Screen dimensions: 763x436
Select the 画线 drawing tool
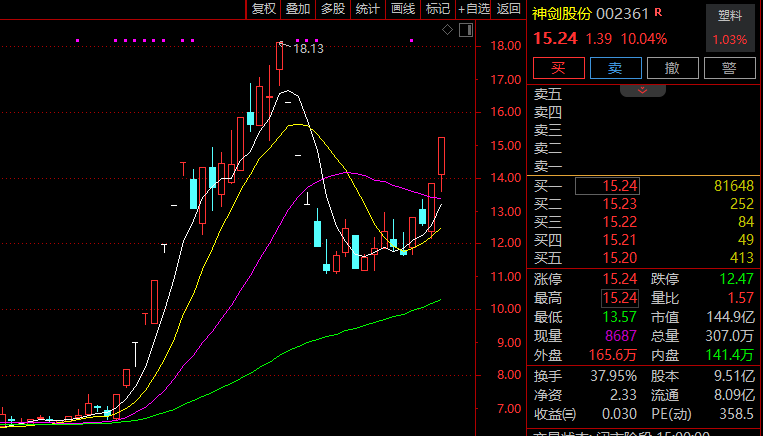pyautogui.click(x=402, y=9)
